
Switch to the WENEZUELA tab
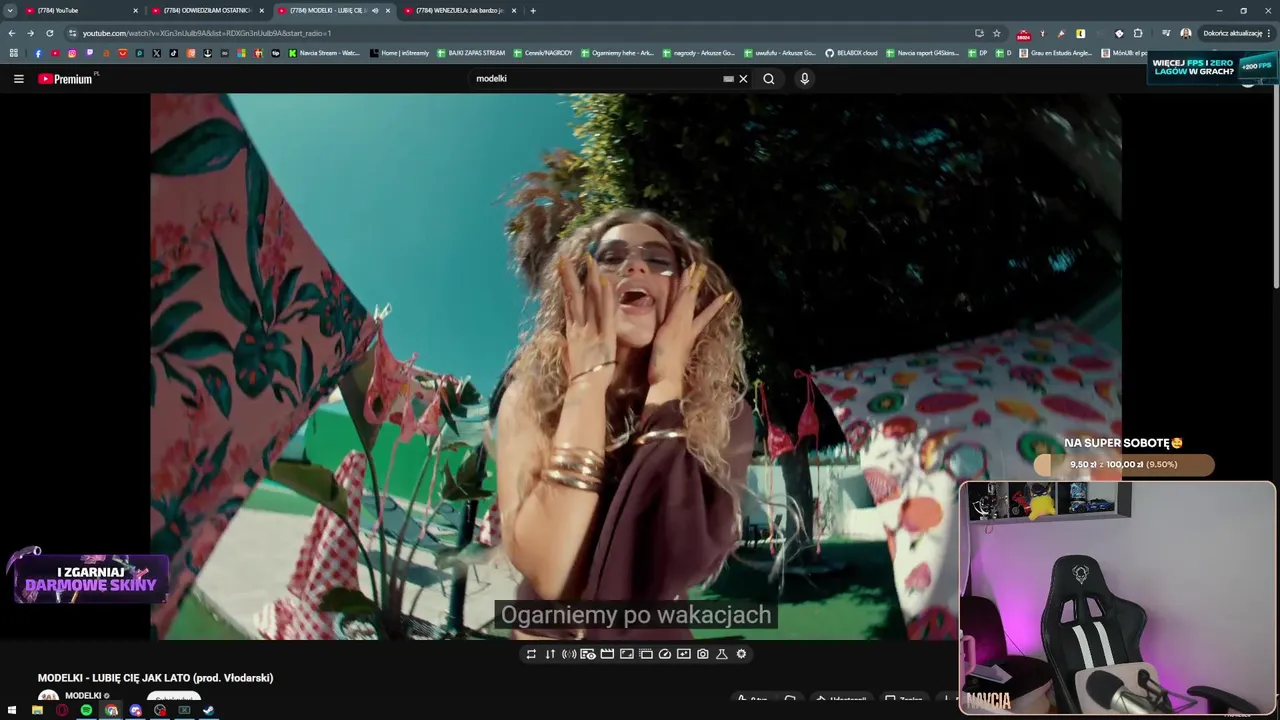click(x=460, y=10)
